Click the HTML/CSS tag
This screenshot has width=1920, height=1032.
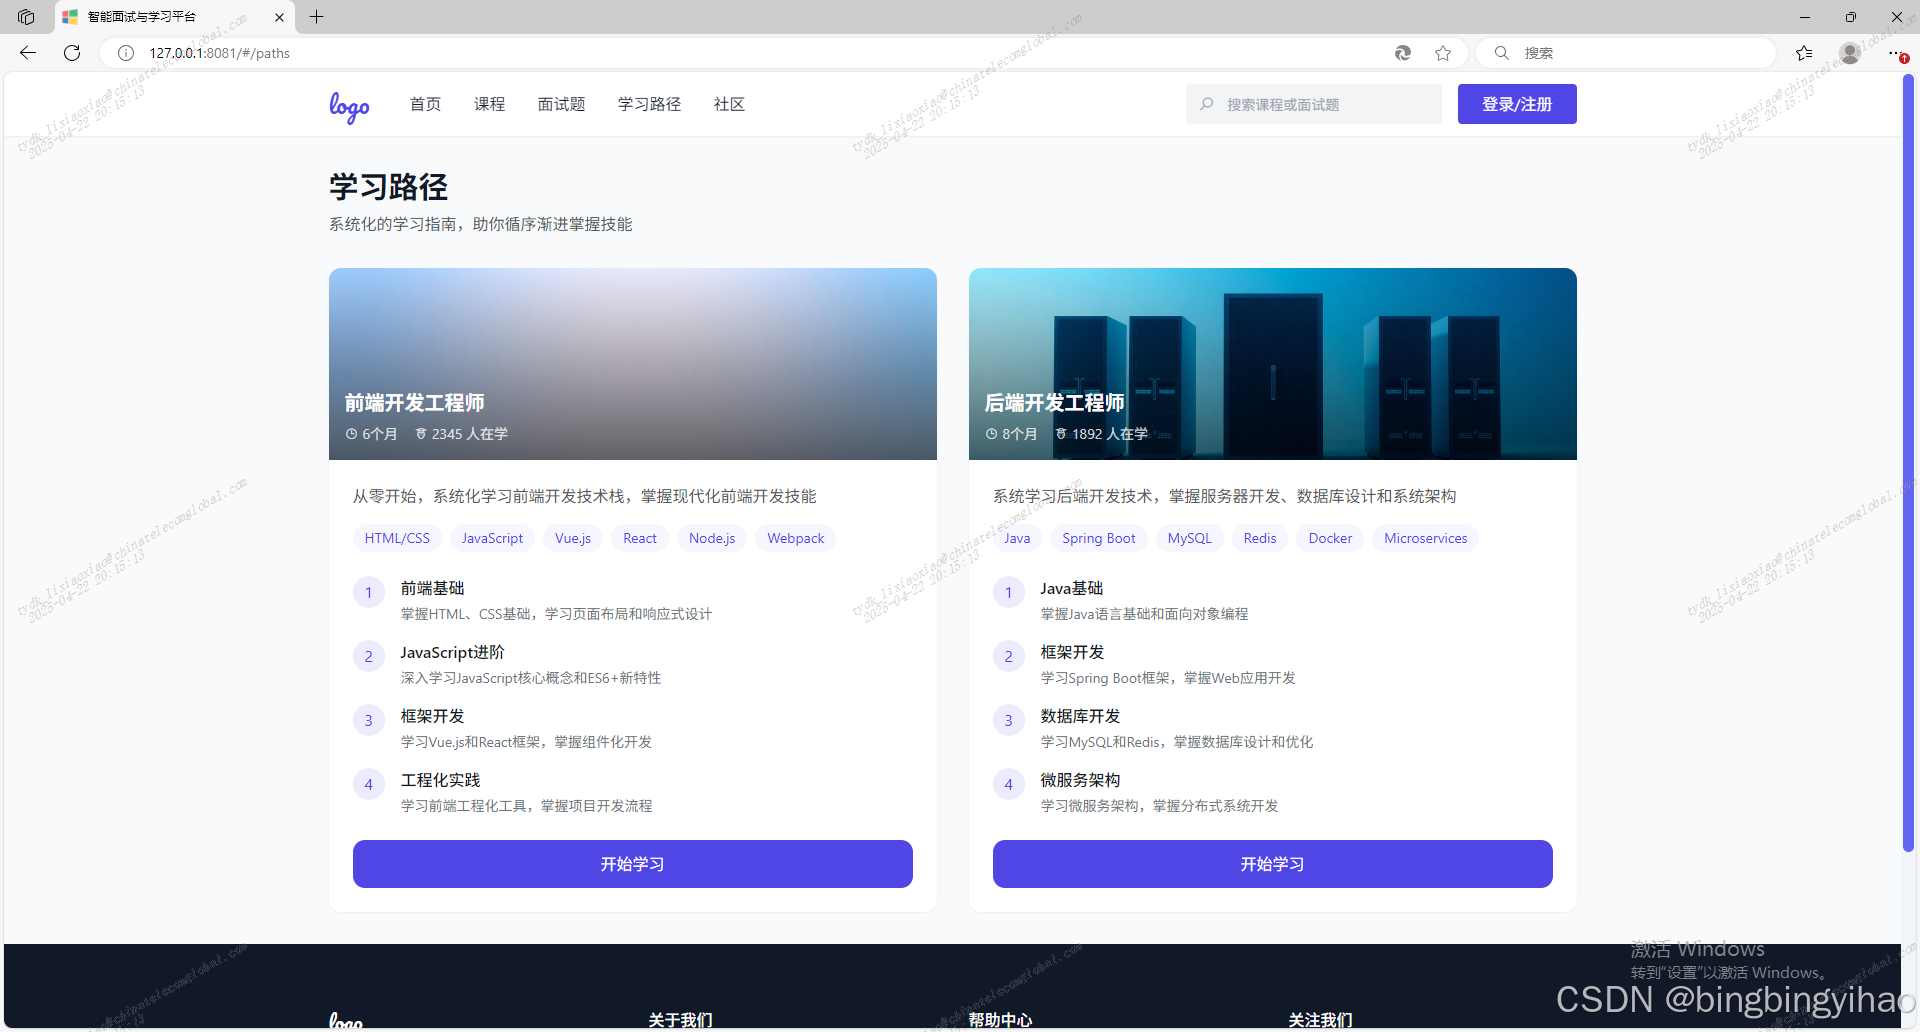point(397,538)
